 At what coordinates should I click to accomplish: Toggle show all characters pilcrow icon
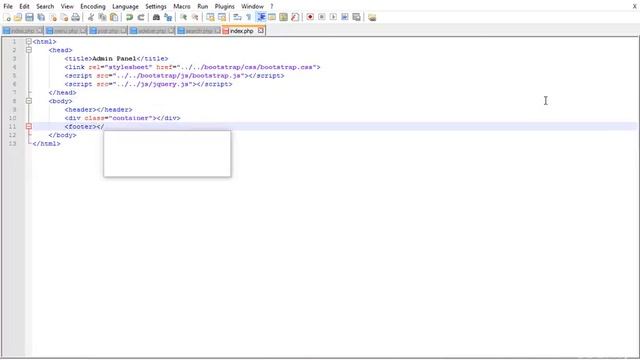coord(249,17)
